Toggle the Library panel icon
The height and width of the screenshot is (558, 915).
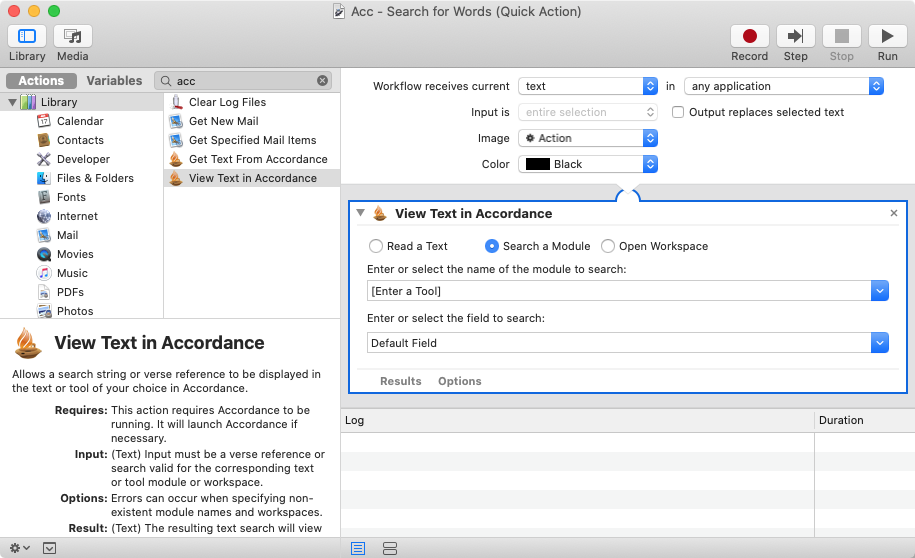[x=27, y=37]
